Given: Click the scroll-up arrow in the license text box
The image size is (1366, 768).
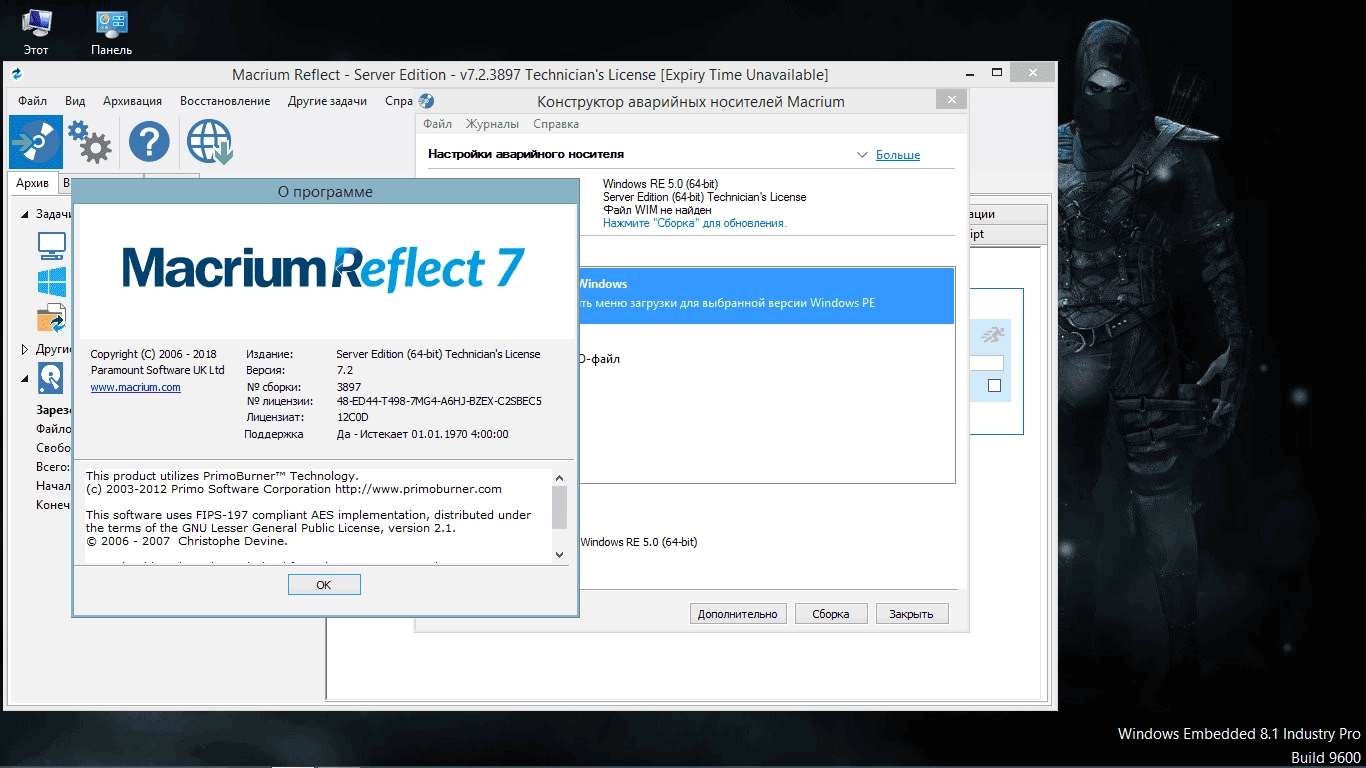Looking at the screenshot, I should pyautogui.click(x=560, y=478).
